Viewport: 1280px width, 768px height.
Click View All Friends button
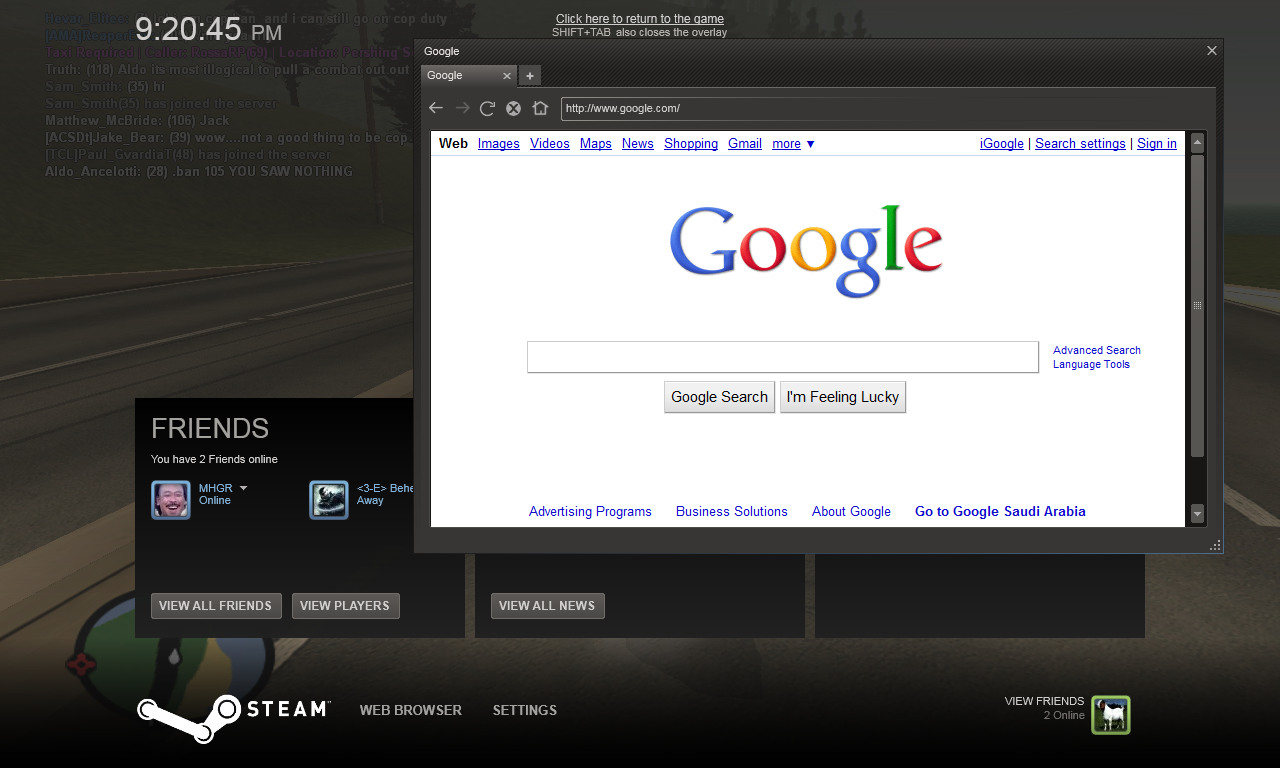216,606
